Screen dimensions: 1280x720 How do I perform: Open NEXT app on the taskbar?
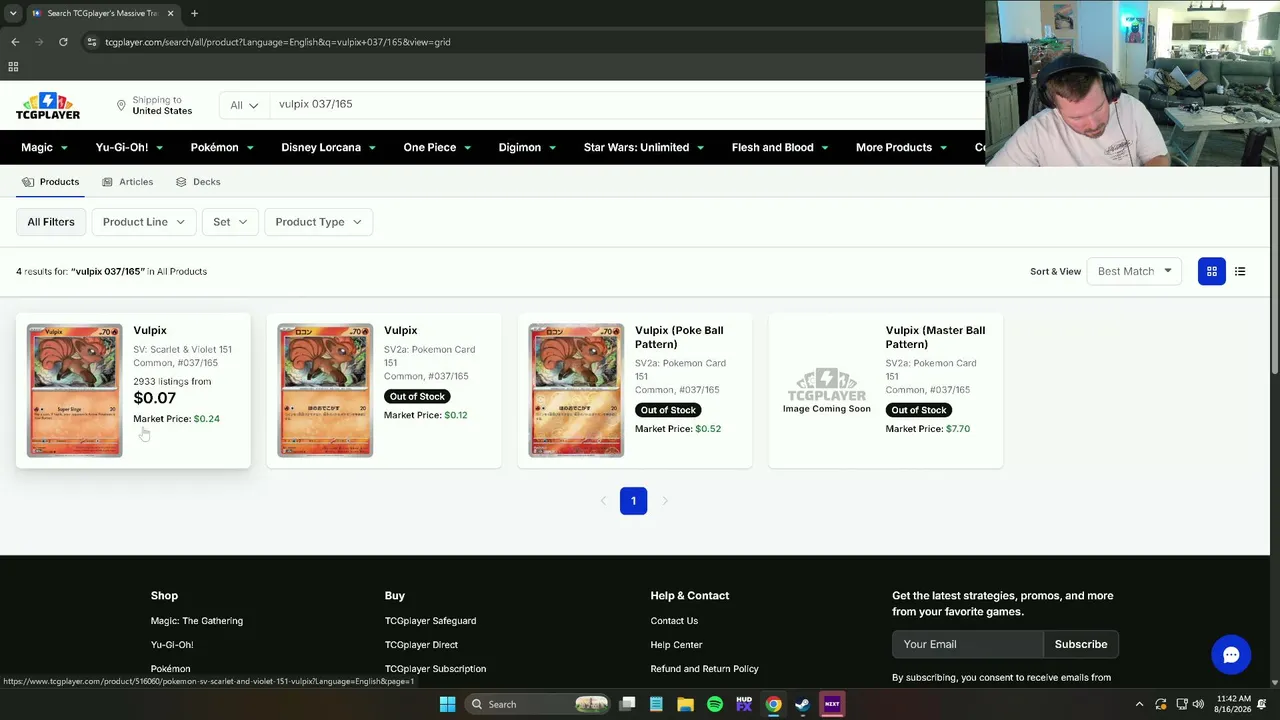point(832,704)
